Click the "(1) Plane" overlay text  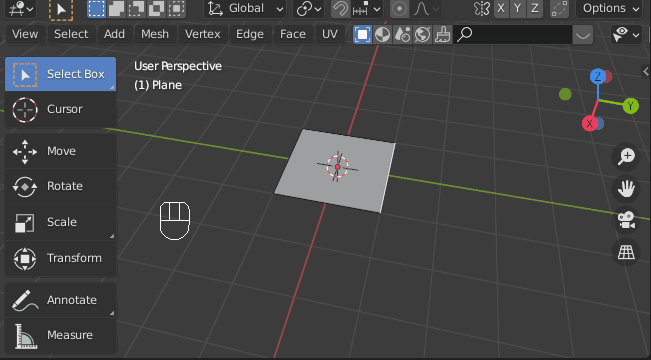[158, 85]
